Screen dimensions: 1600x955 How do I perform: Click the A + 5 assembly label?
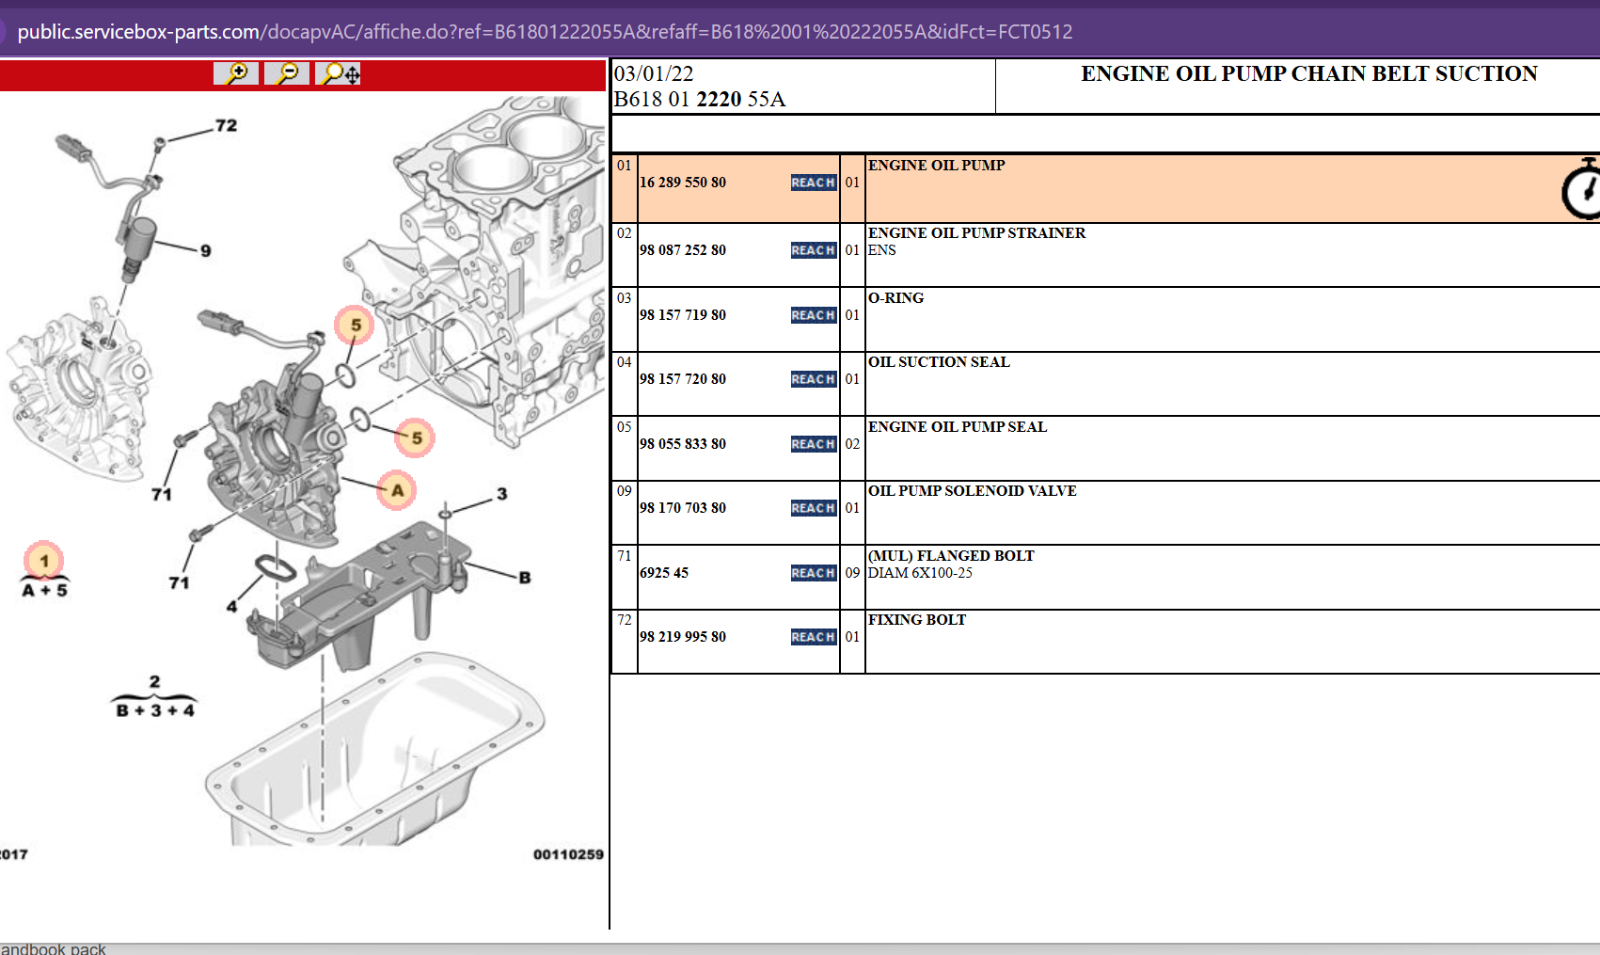coord(45,591)
